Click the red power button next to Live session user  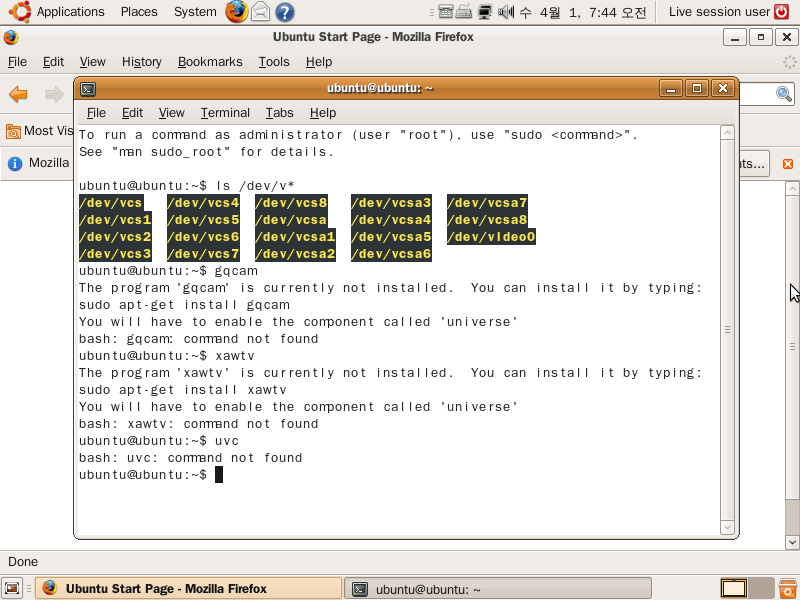(782, 11)
